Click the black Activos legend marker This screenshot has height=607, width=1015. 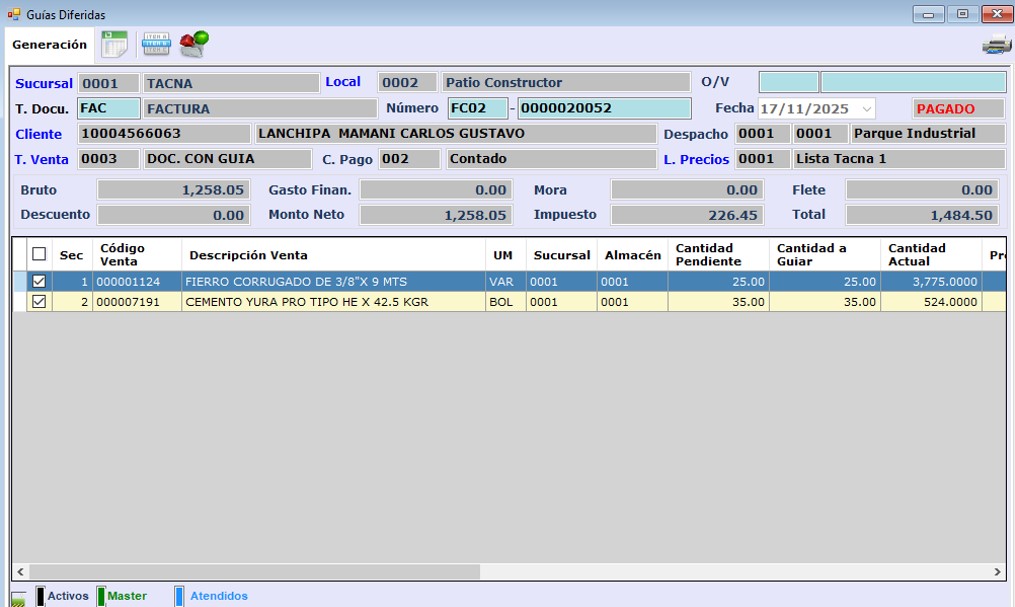40,596
